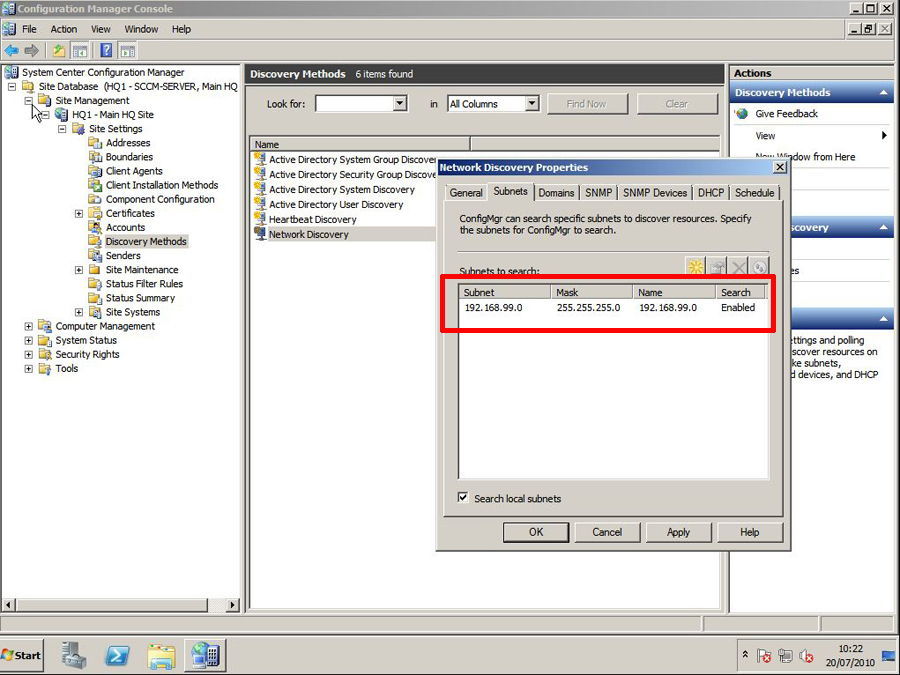This screenshot has width=900, height=675.
Task: Click the subnet Properties icon
Action: [x=717, y=267]
